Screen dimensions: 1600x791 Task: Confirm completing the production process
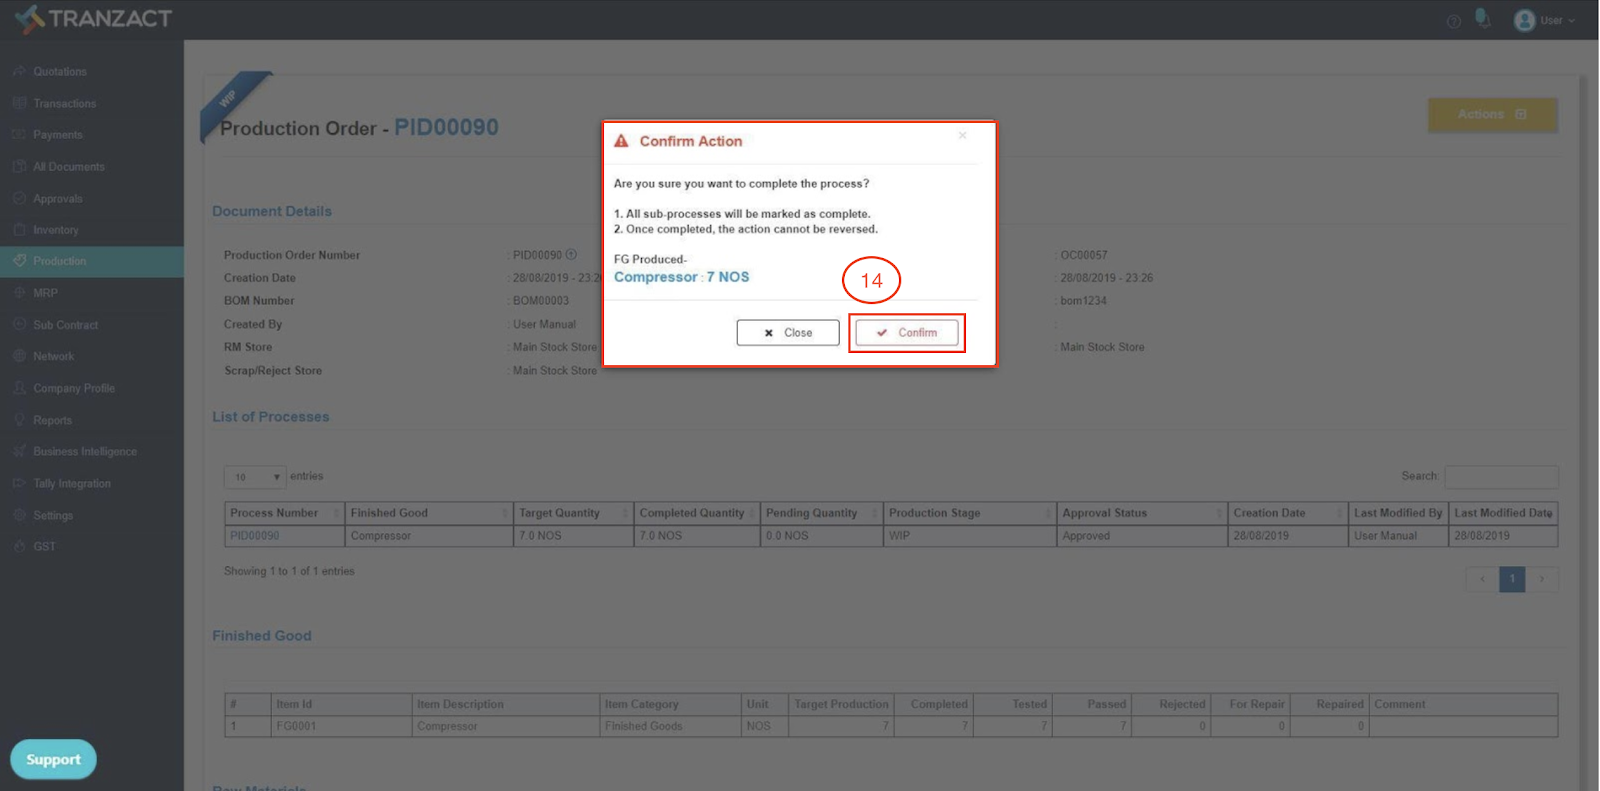coord(906,333)
